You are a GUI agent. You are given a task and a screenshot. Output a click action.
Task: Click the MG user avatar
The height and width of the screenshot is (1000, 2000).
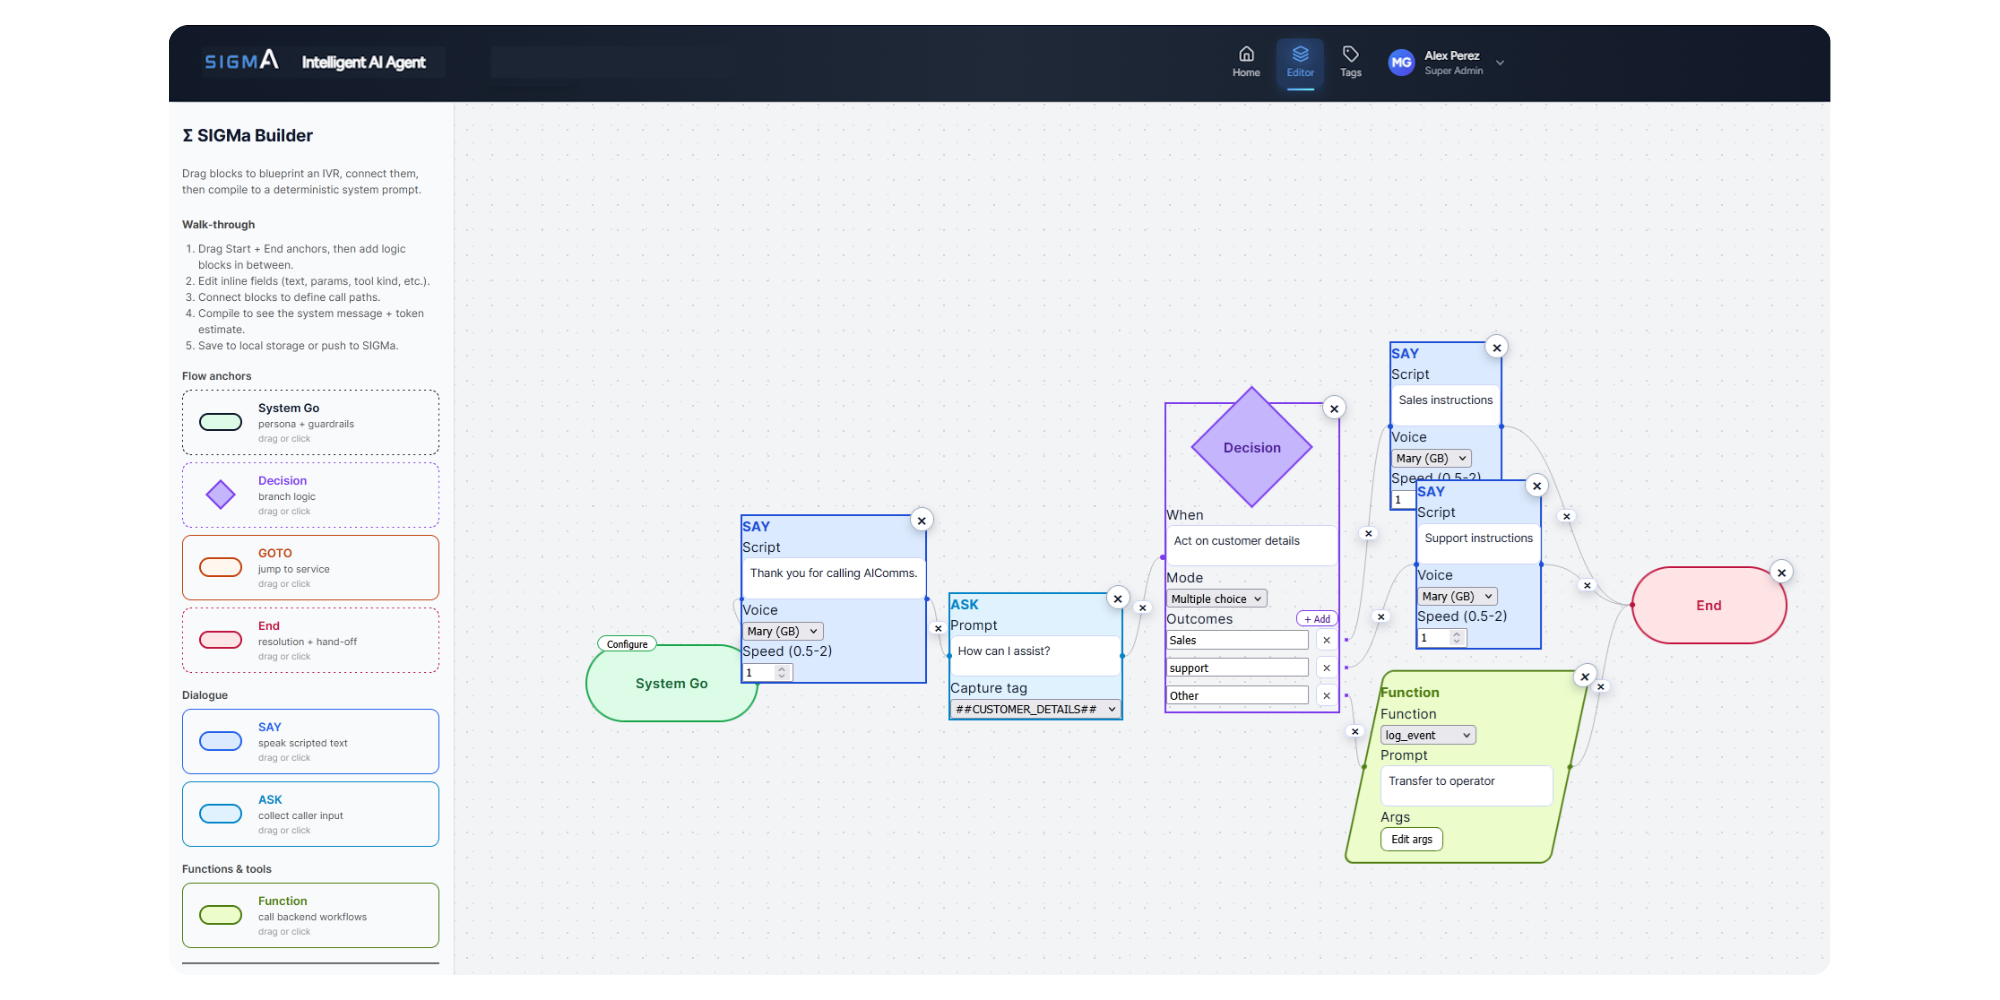coord(1401,62)
